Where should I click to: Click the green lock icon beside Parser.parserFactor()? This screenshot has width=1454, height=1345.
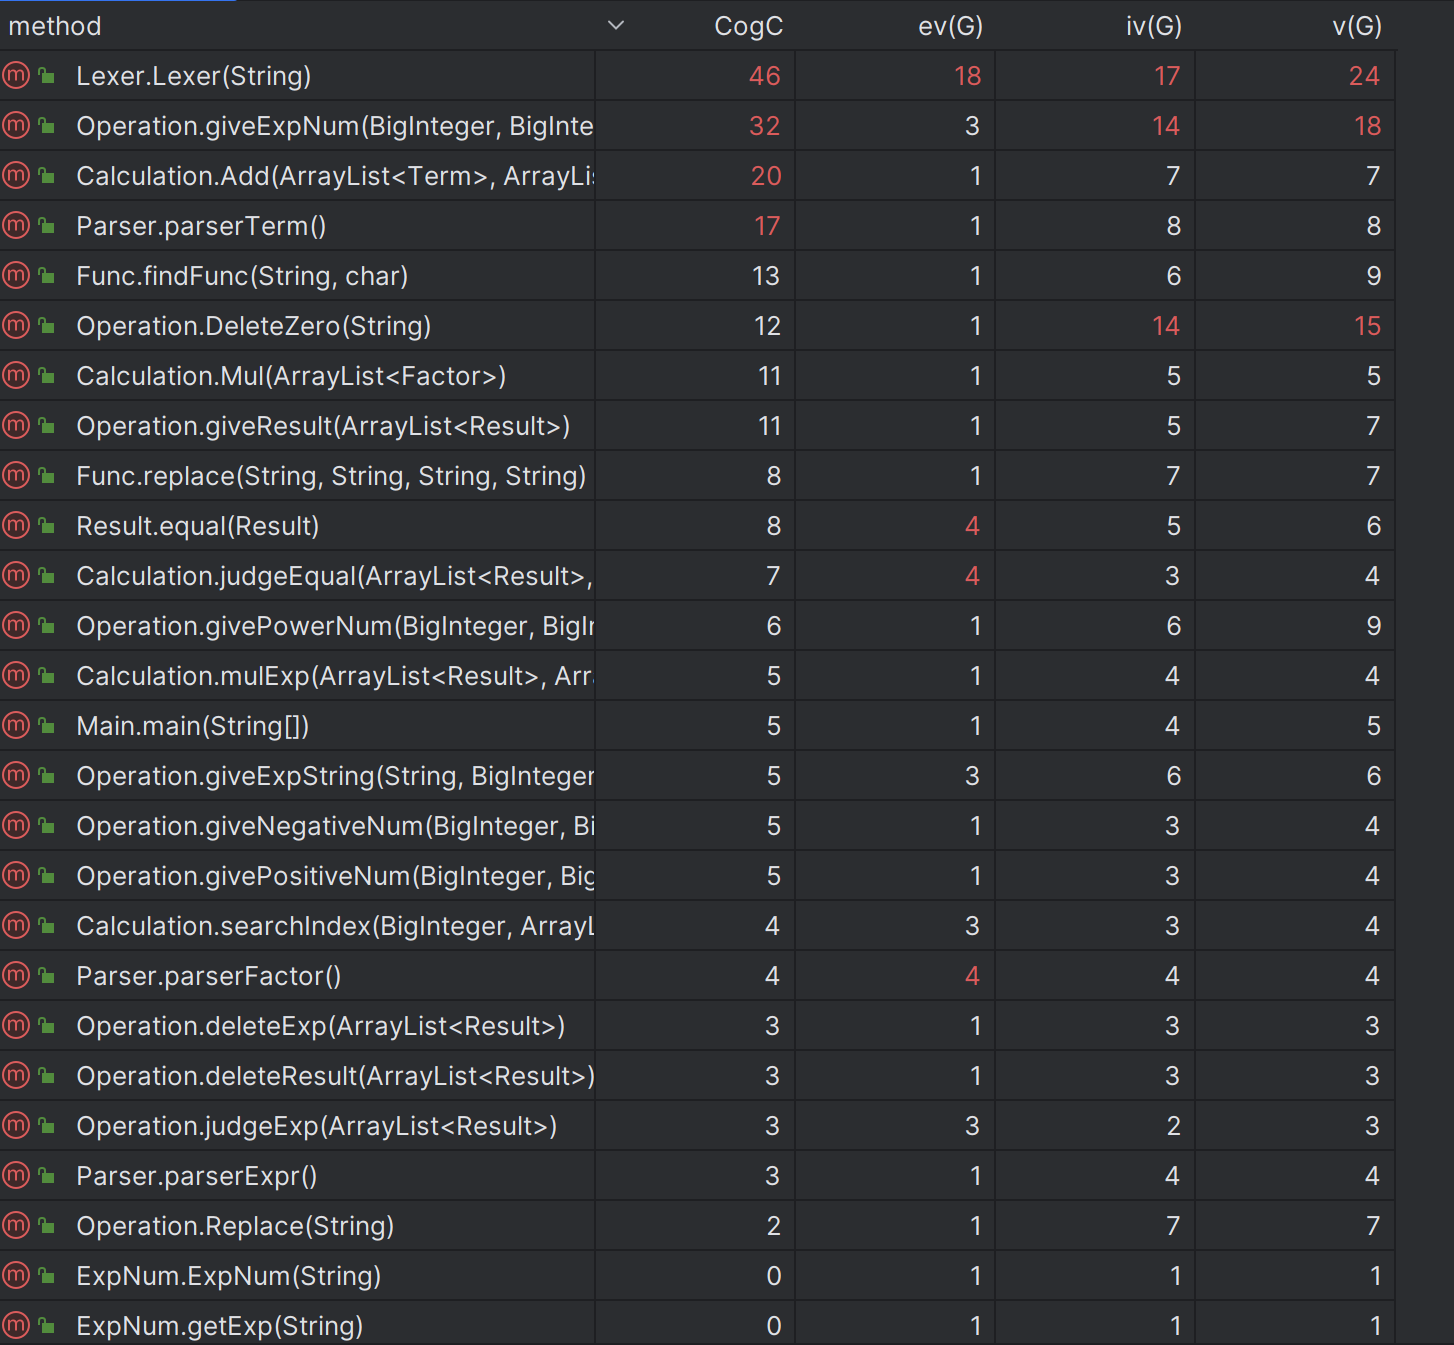coord(46,975)
